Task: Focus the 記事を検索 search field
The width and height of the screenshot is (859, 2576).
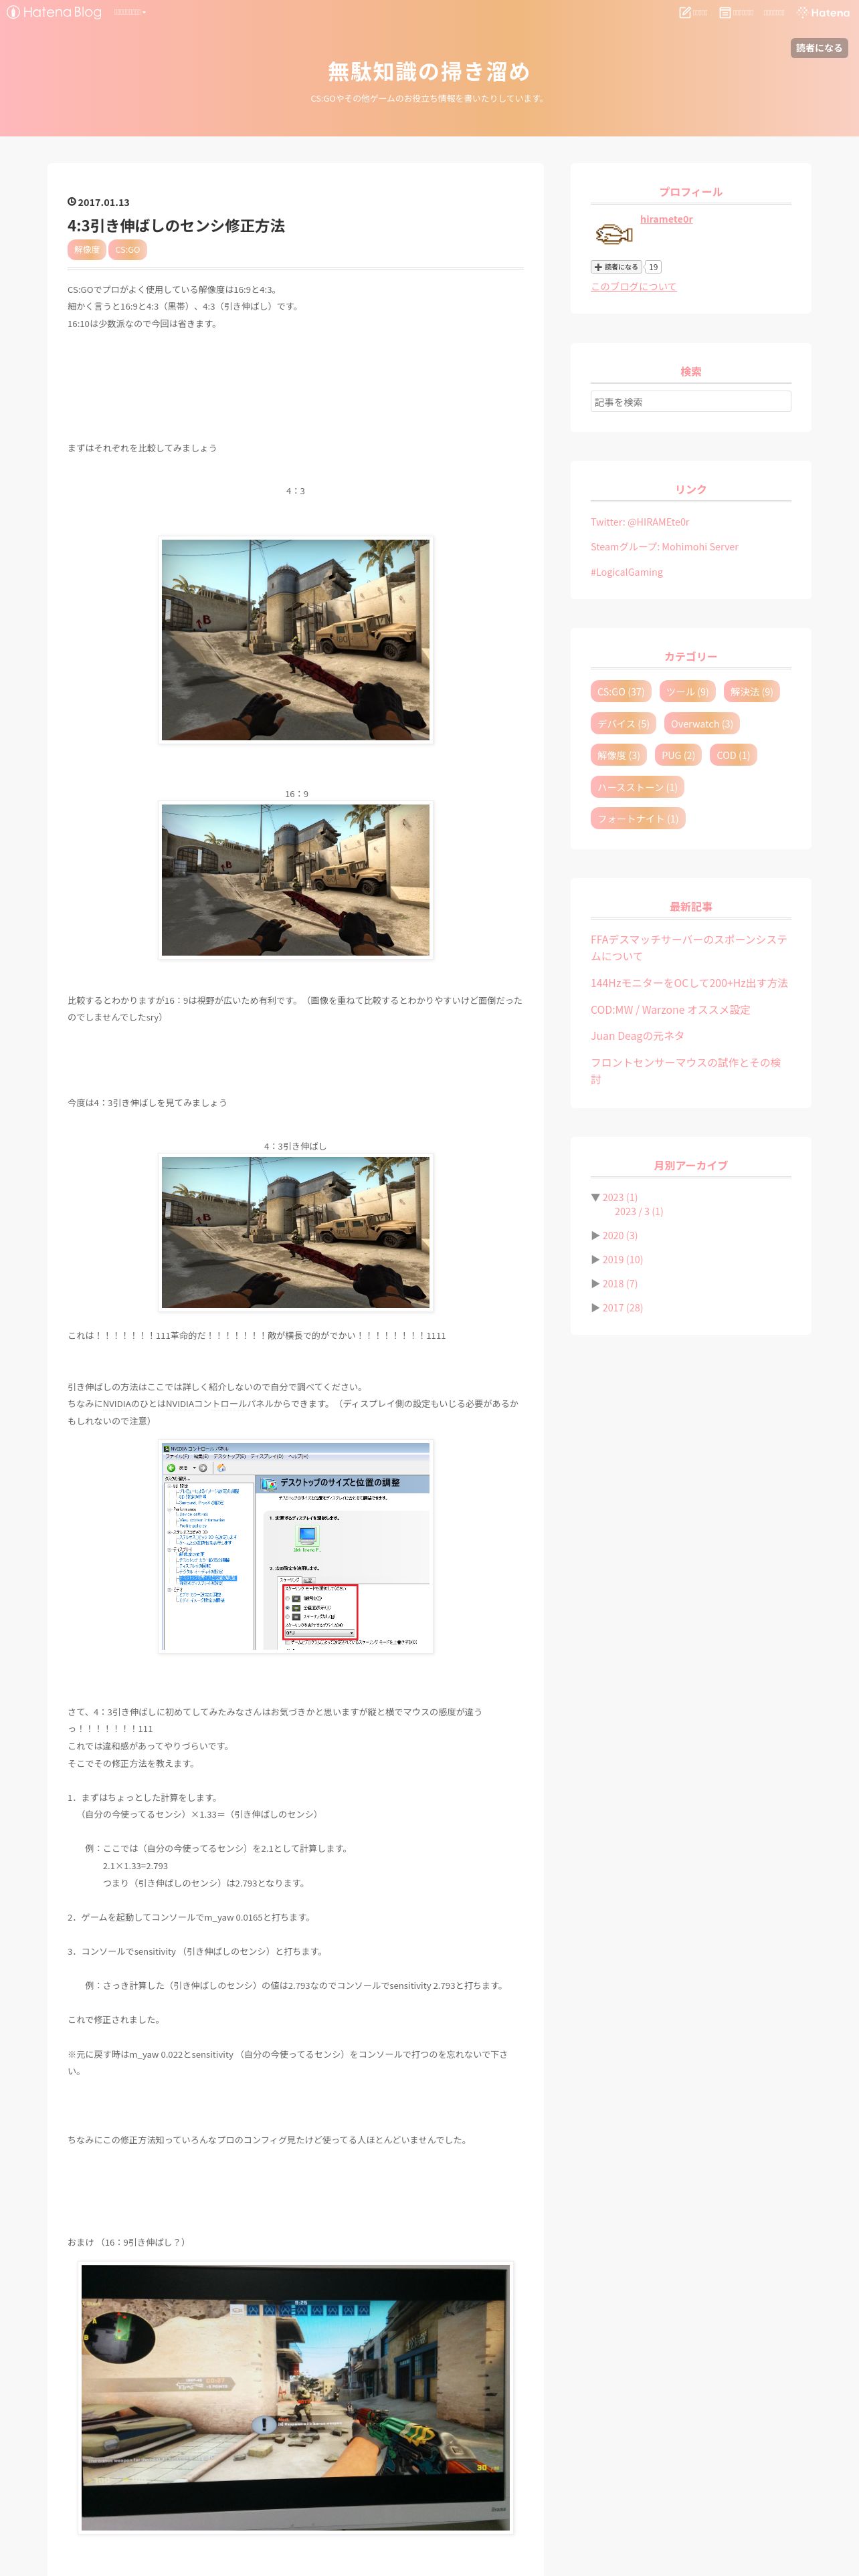Action: point(690,401)
